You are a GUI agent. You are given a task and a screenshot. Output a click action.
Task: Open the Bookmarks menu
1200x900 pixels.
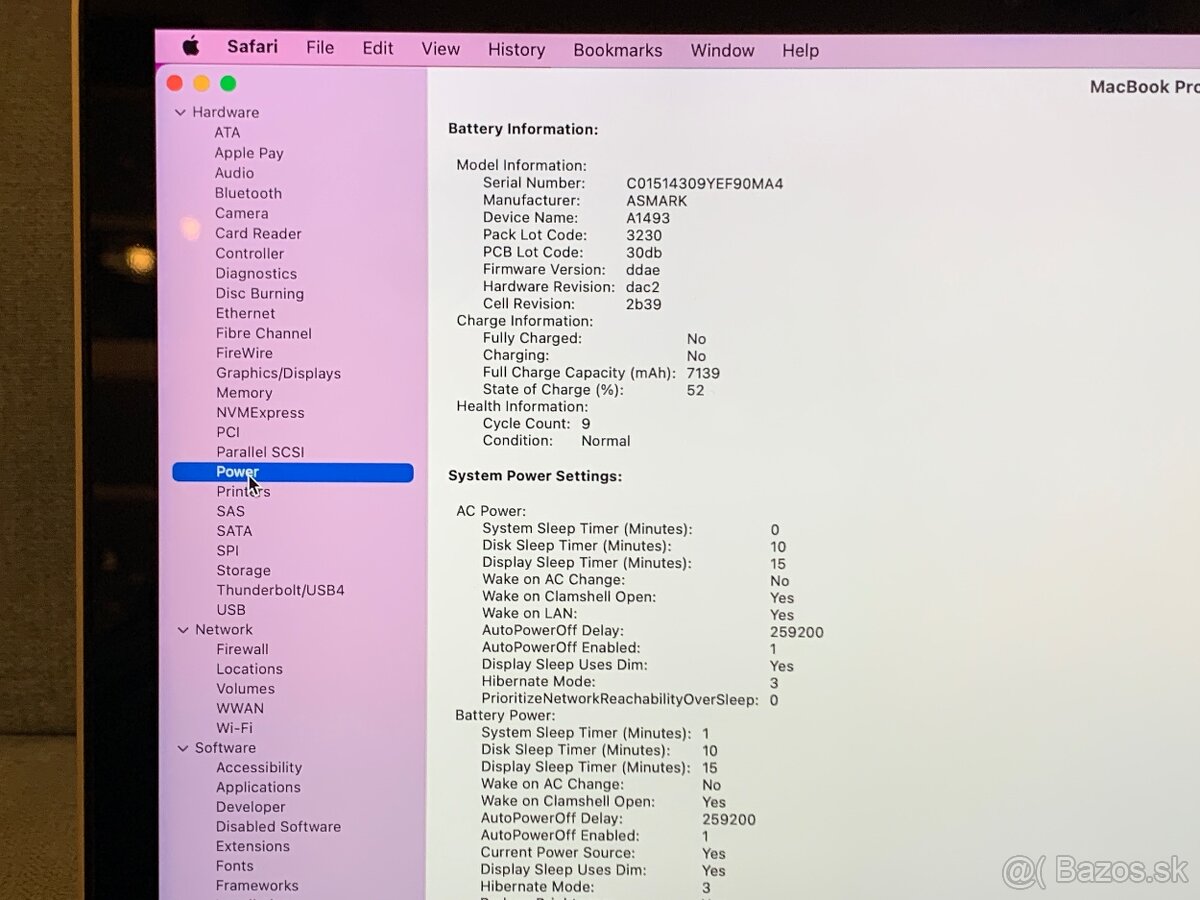click(x=618, y=50)
